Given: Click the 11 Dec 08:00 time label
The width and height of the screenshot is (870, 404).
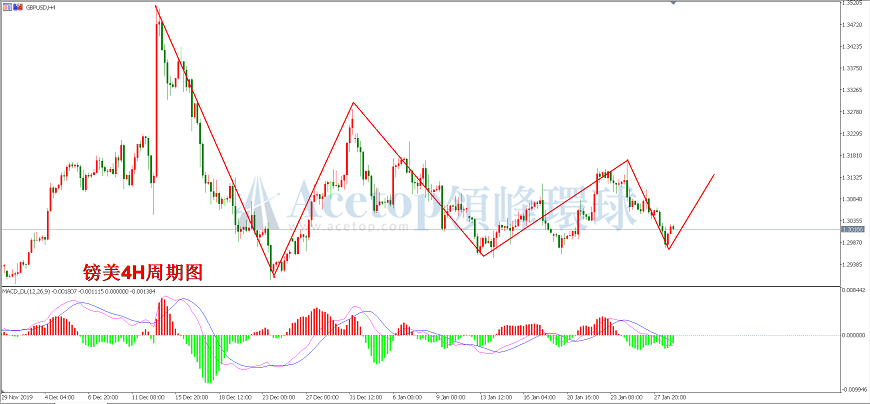Looking at the screenshot, I should tap(148, 398).
